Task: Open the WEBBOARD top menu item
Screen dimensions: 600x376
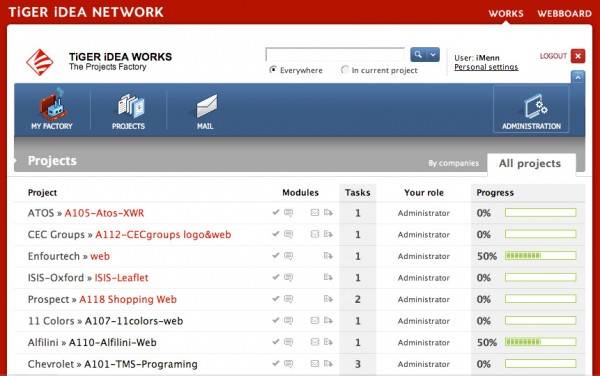Action: (564, 14)
